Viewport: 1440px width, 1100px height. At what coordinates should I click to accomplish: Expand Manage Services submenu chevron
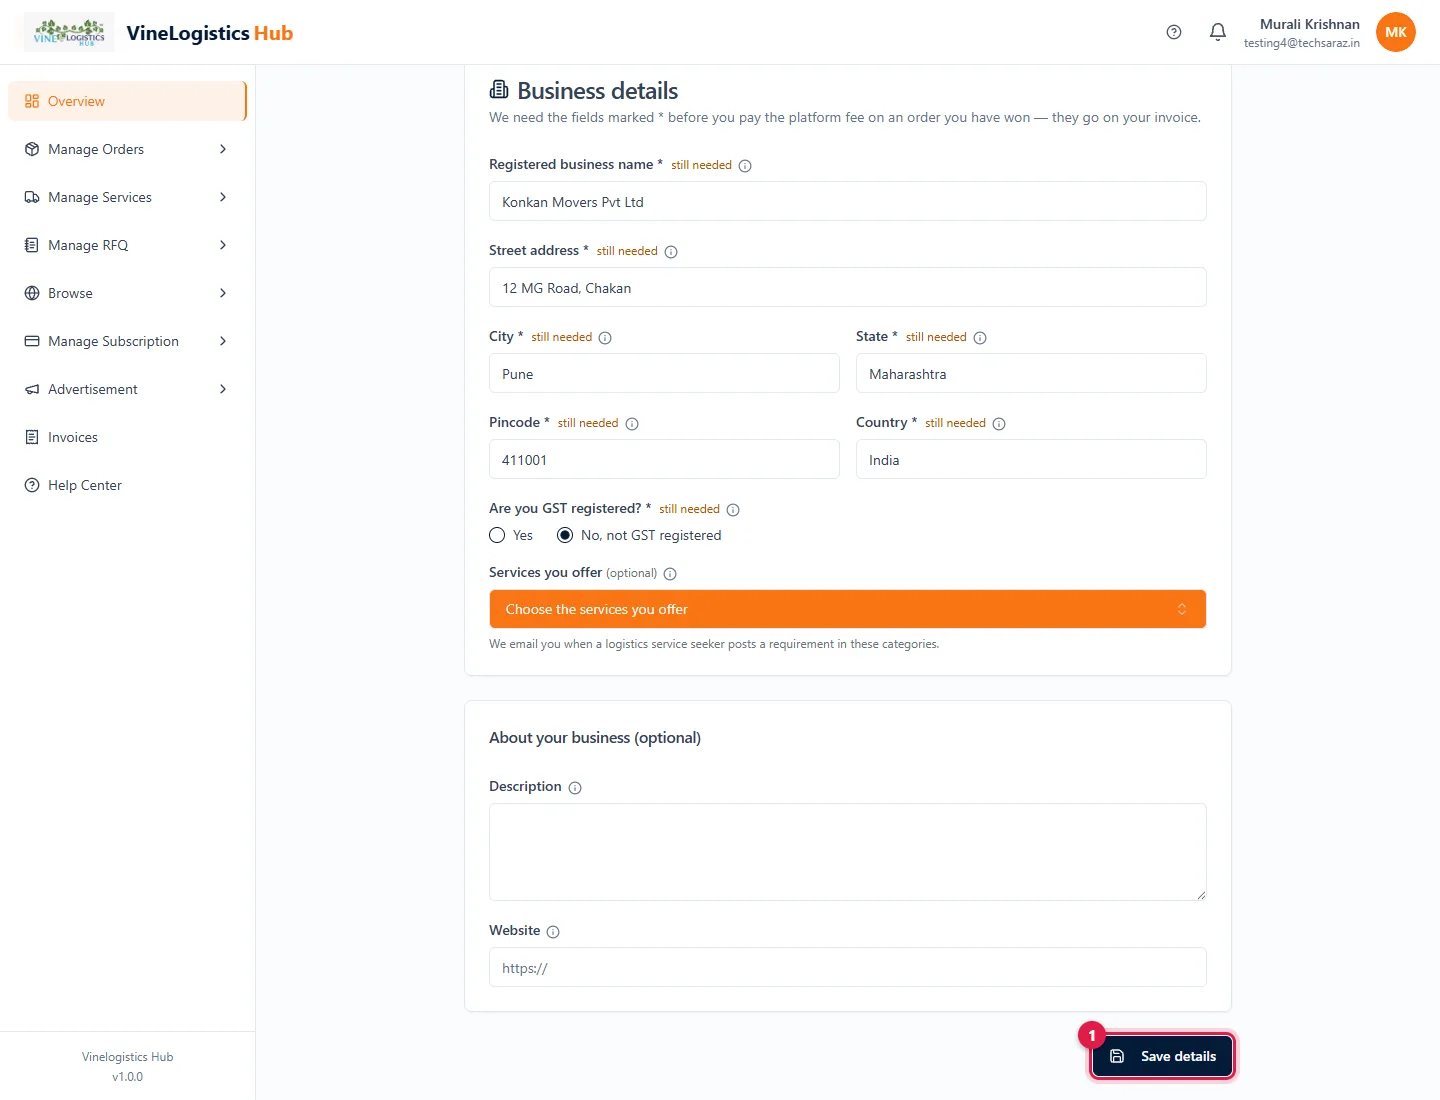tap(223, 197)
